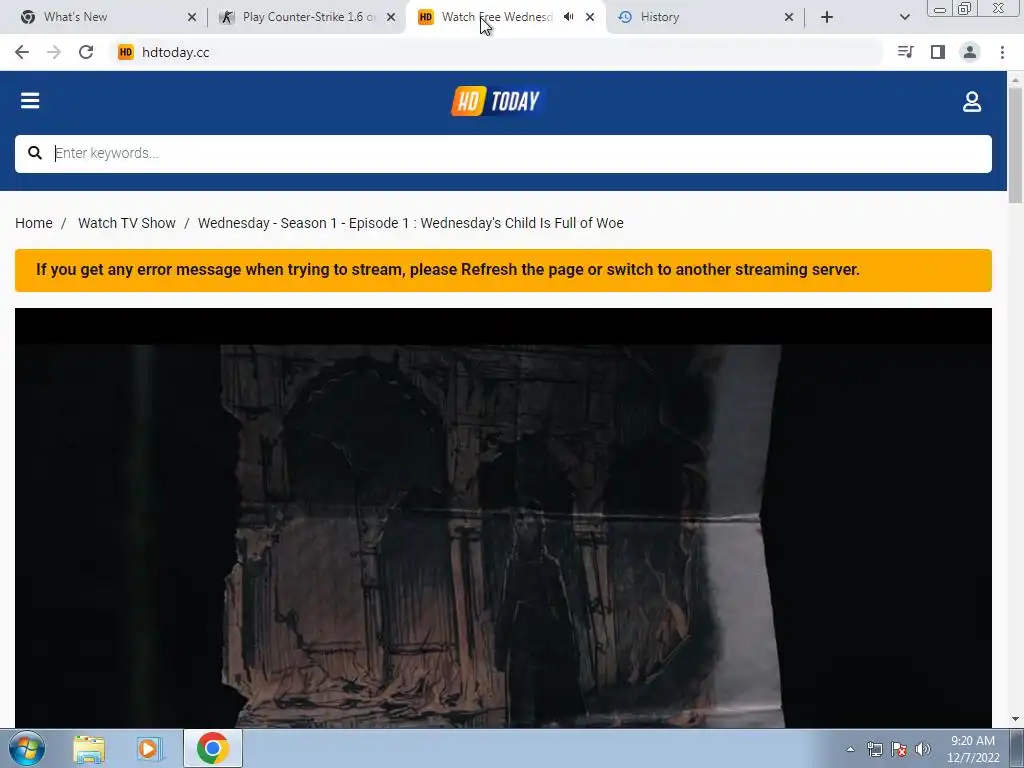Open the Chrome profile avatar
The height and width of the screenshot is (768, 1024).
970,52
